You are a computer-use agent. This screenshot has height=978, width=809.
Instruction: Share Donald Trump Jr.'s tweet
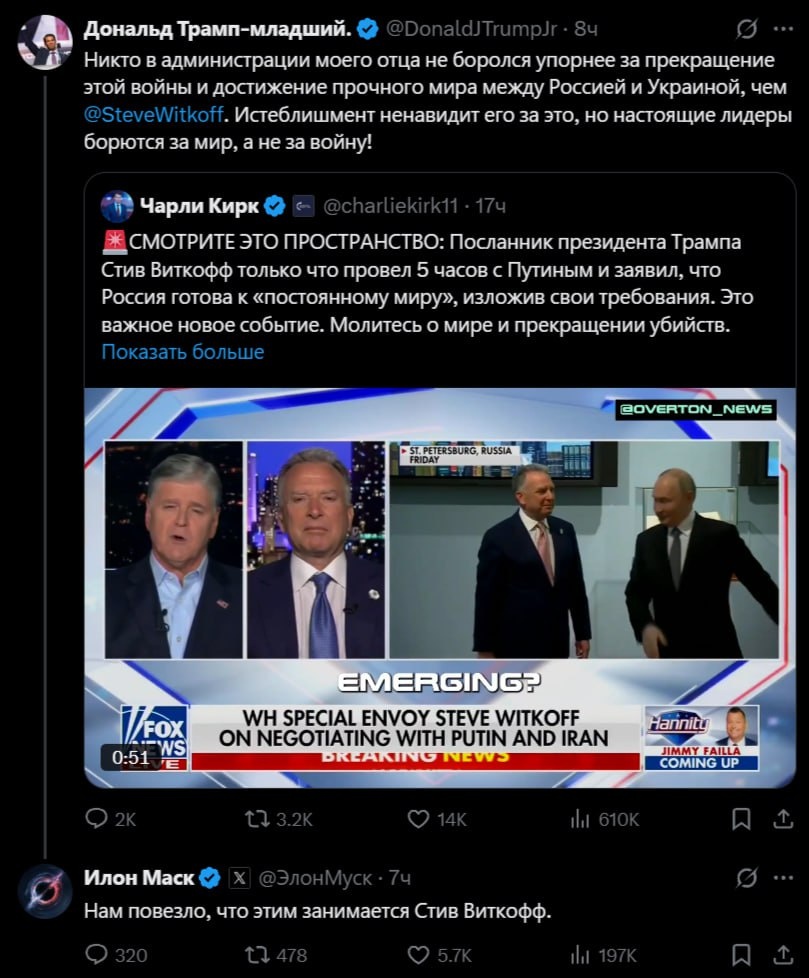(x=783, y=818)
